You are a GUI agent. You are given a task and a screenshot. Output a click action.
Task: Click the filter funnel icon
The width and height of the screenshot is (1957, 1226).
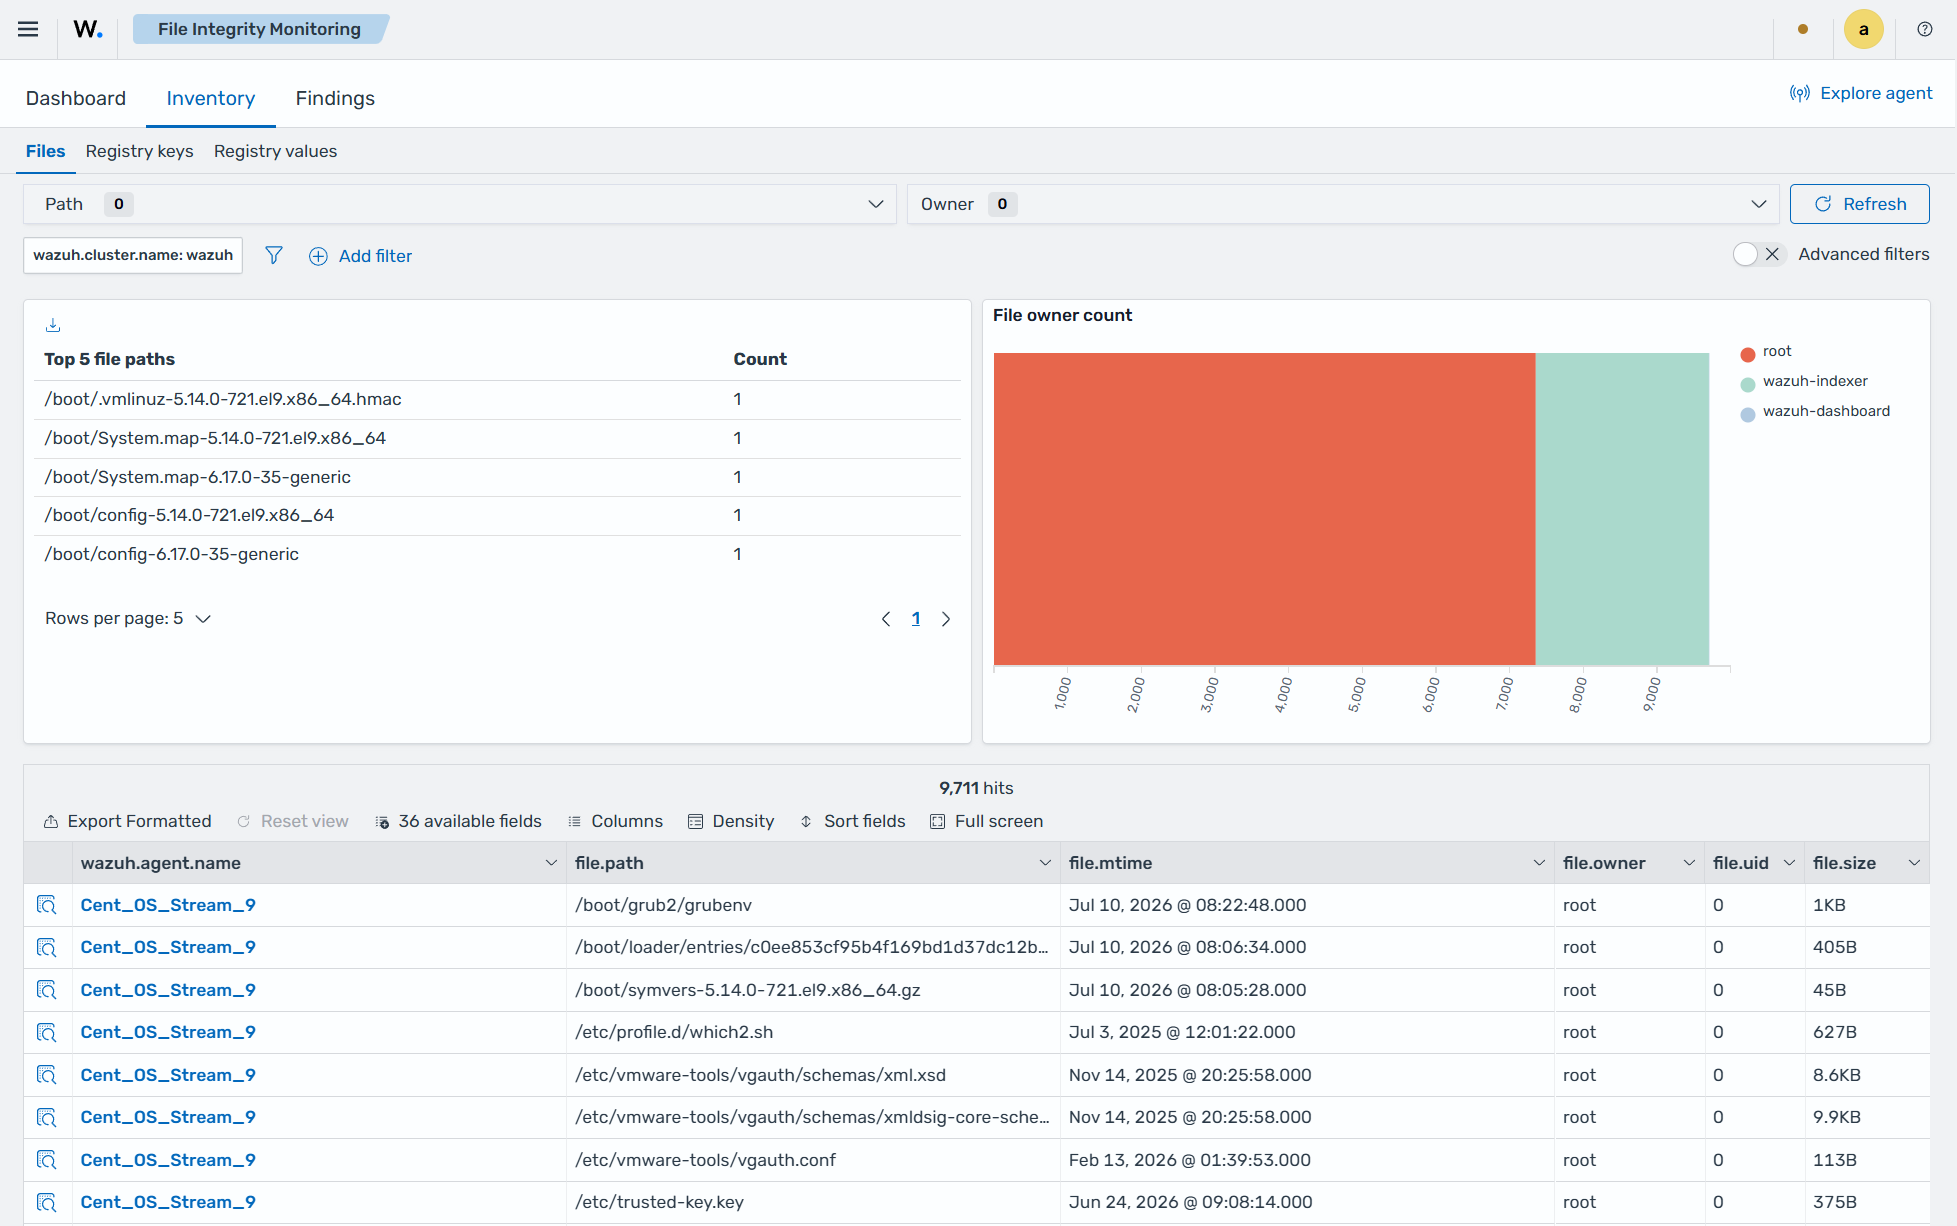[x=274, y=255]
